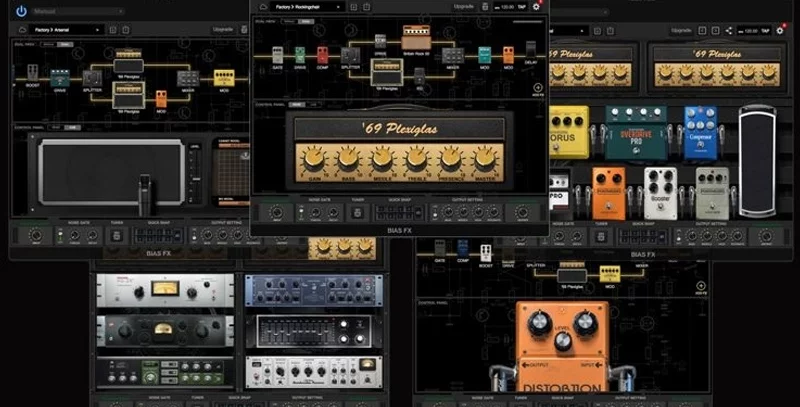Viewport: 800px width, 407px height.
Task: Open the Factory > Arsenal preset dropdown
Action: (x=67, y=30)
